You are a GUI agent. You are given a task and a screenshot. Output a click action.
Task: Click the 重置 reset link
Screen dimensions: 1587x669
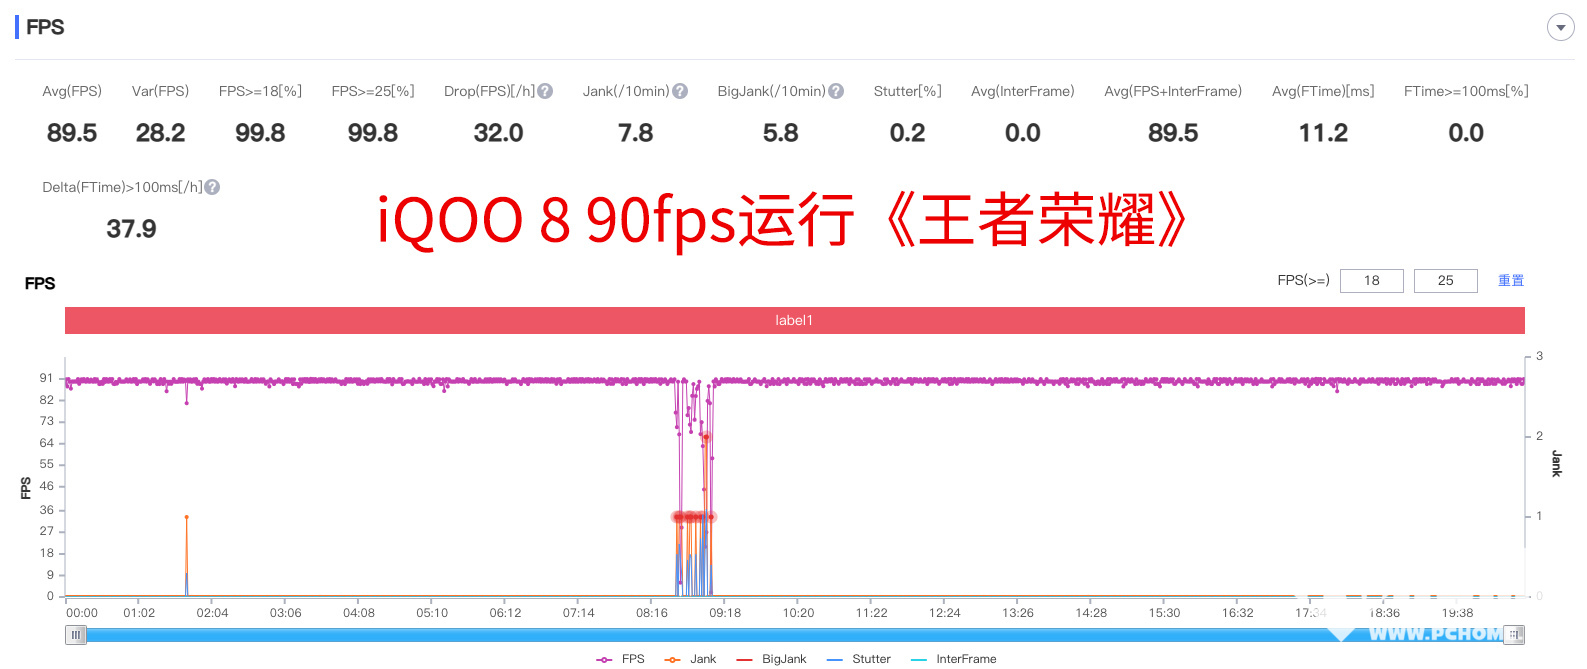tap(1511, 281)
